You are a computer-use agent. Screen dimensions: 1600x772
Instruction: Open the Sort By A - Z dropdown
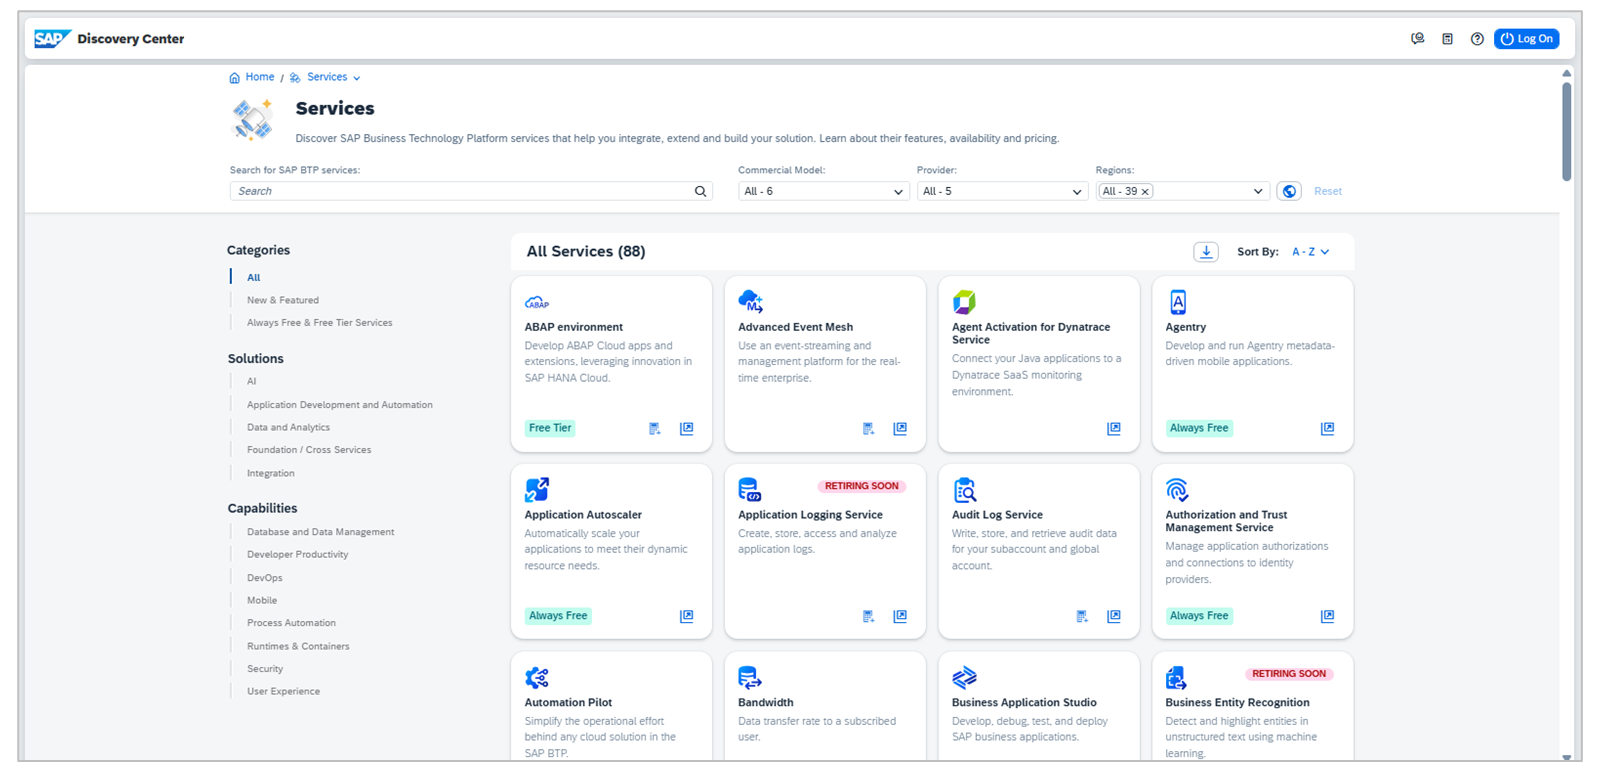click(x=1310, y=252)
